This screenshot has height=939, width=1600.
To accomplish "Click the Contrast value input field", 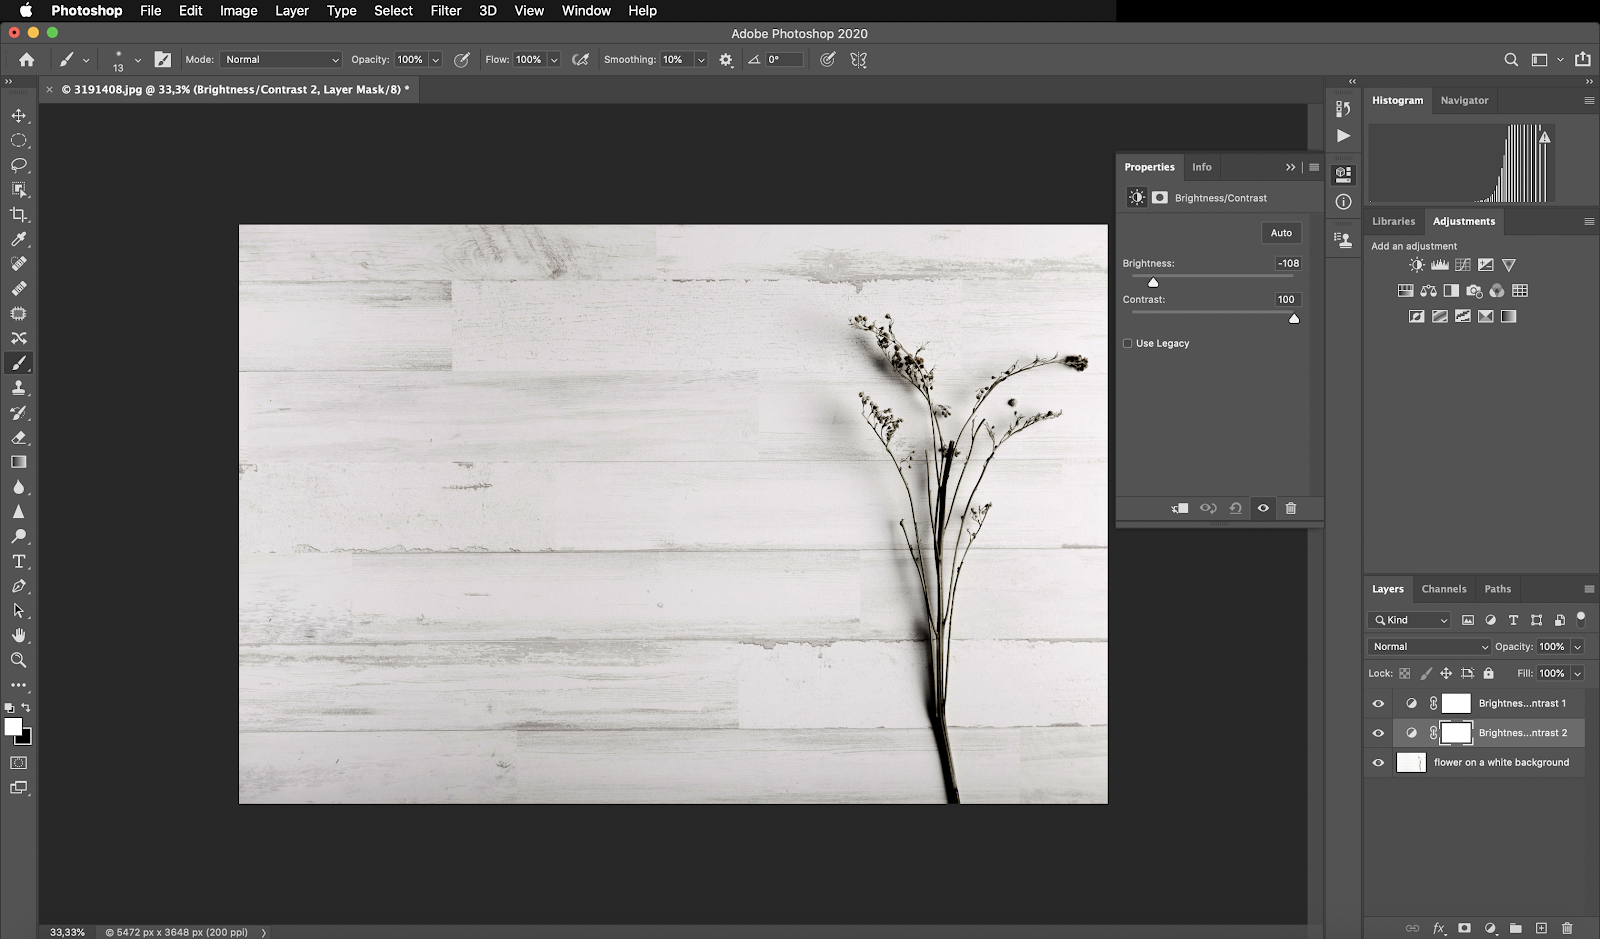I will 1286,299.
